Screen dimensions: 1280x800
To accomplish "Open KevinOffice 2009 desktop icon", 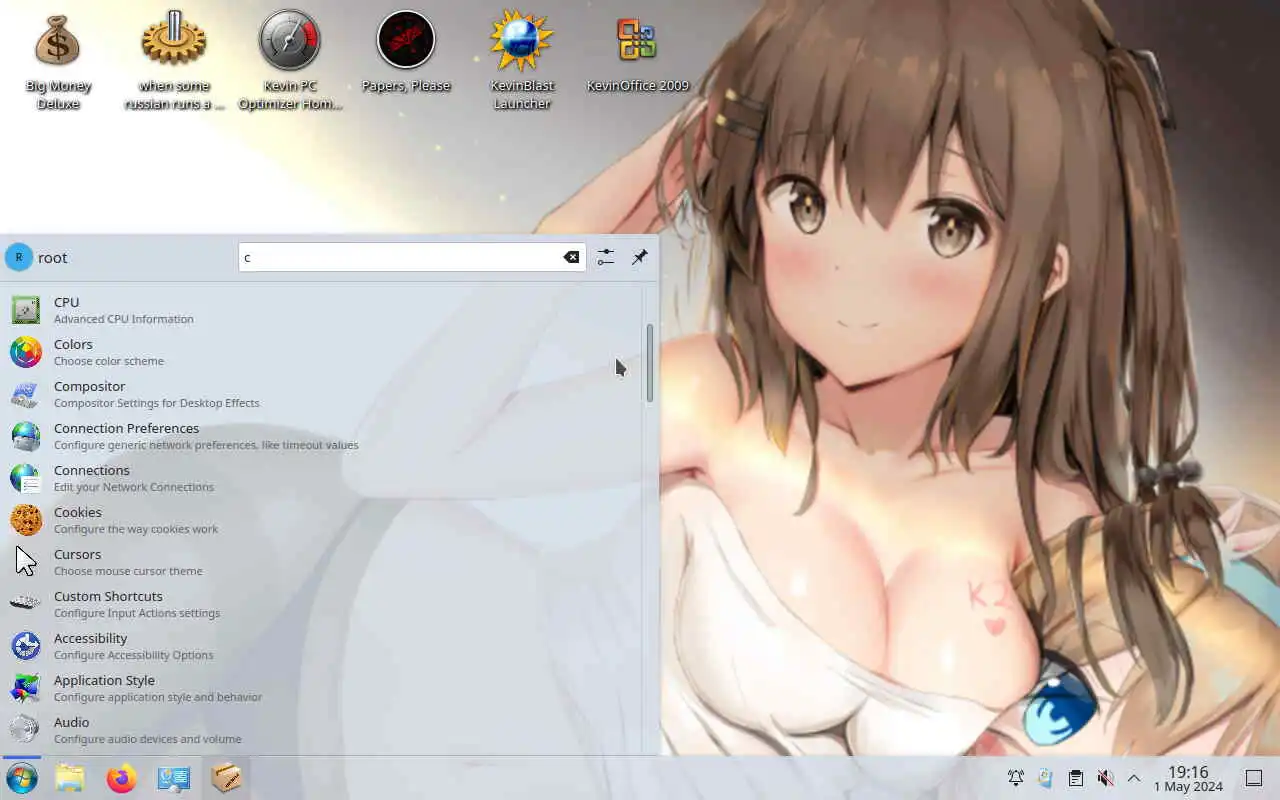I will [x=637, y=52].
